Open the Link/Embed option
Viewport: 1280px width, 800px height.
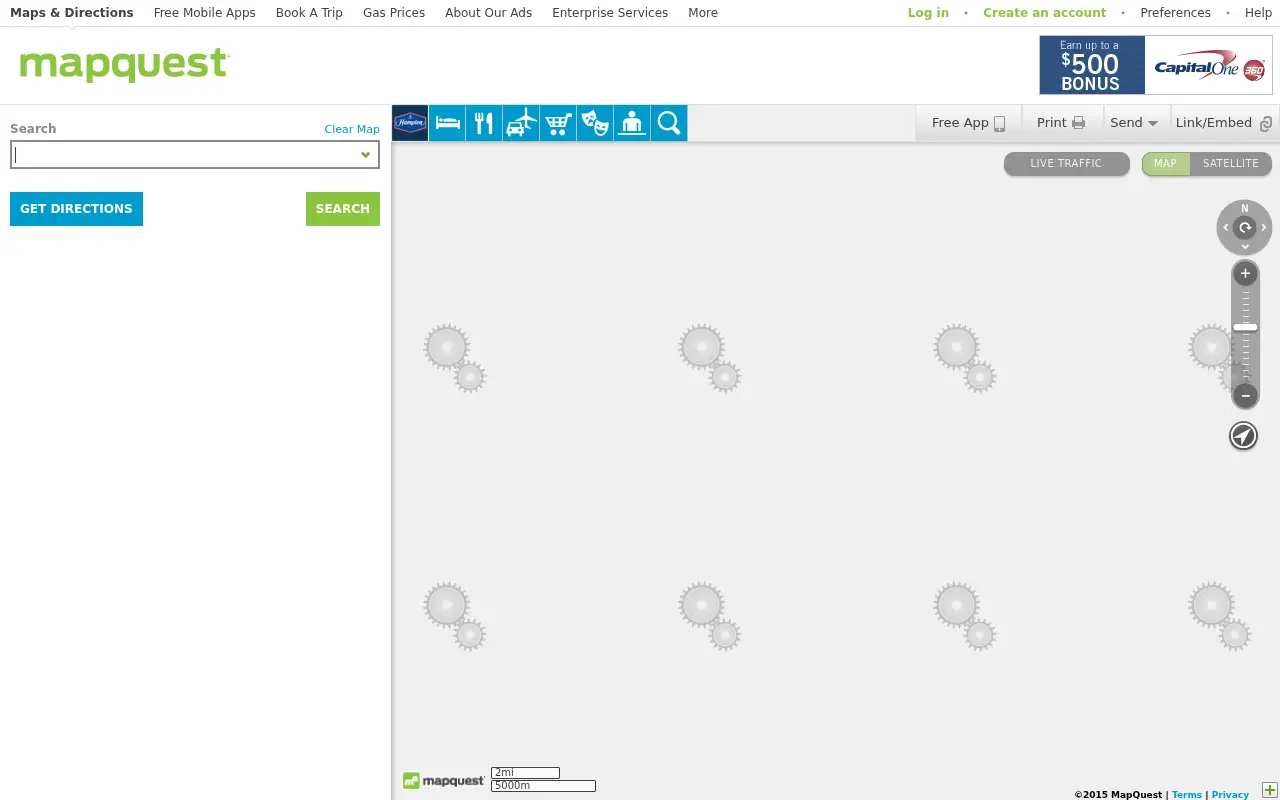(x=1224, y=123)
